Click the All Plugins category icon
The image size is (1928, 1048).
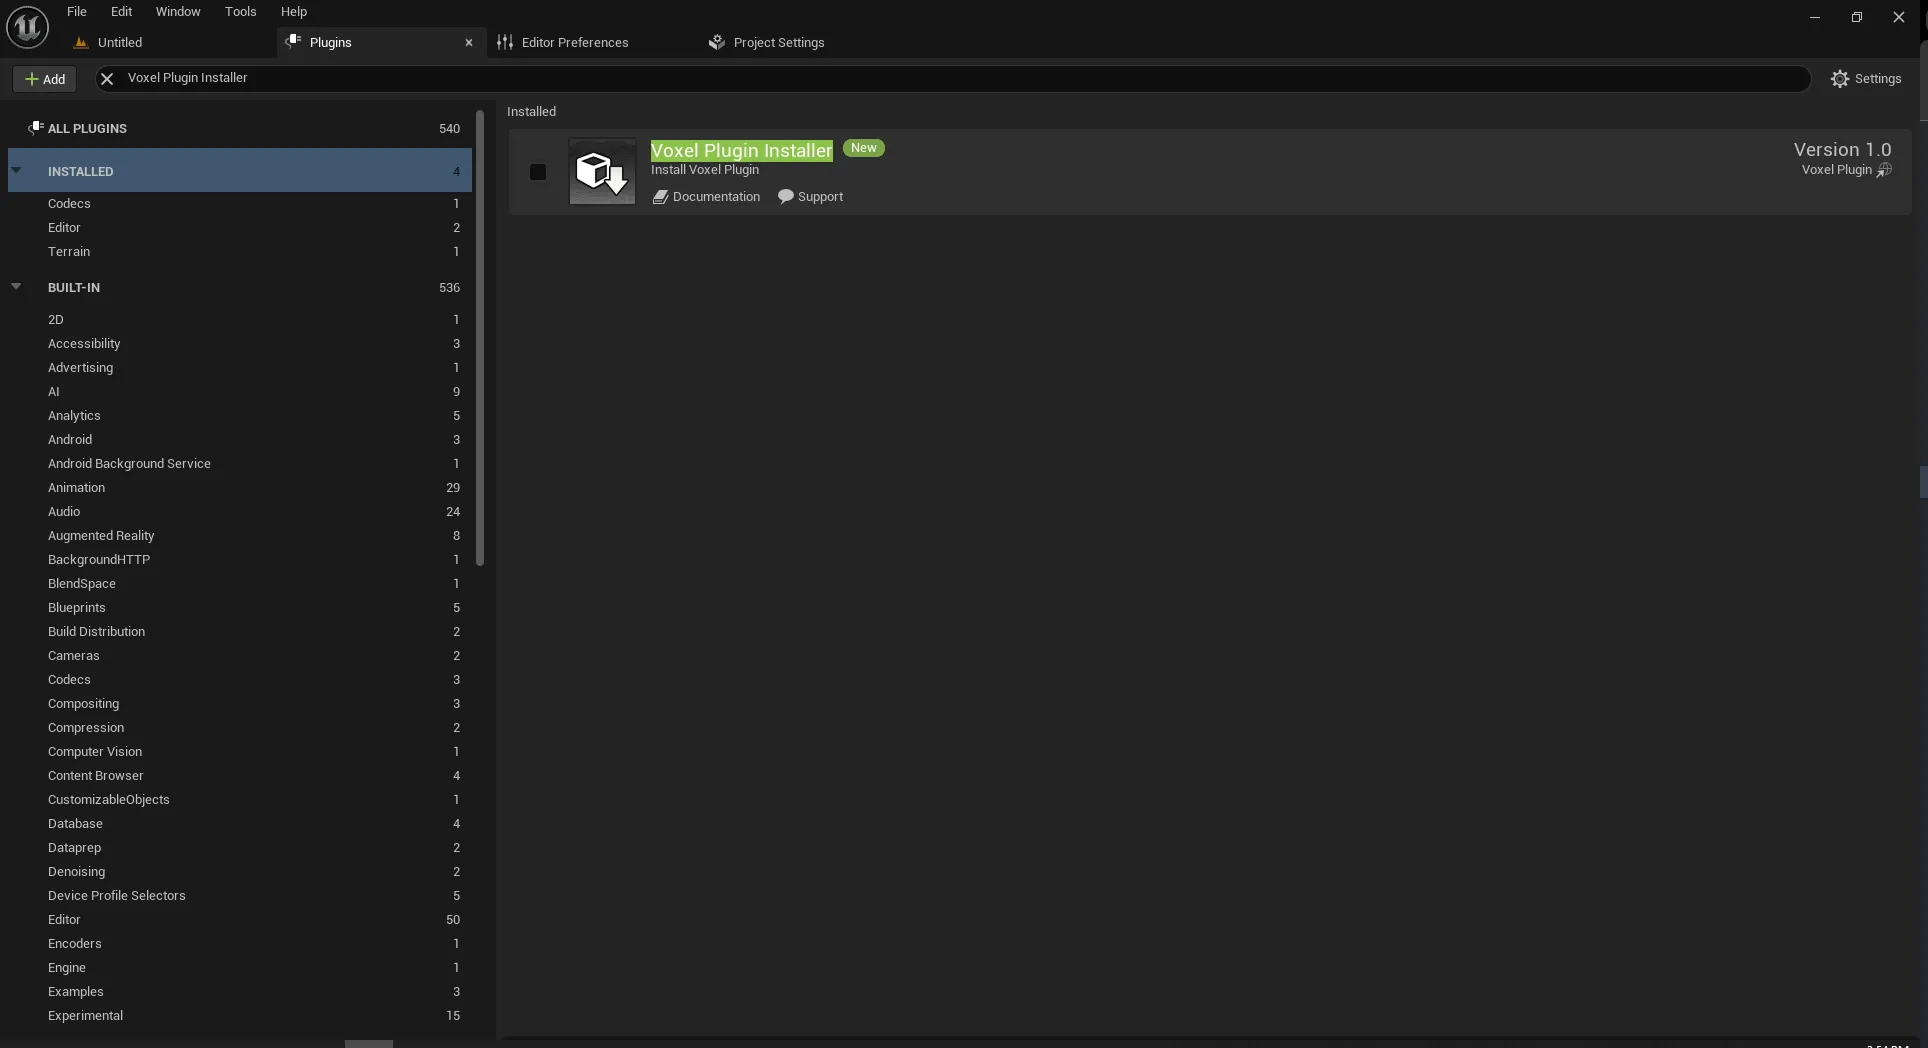[x=35, y=128]
